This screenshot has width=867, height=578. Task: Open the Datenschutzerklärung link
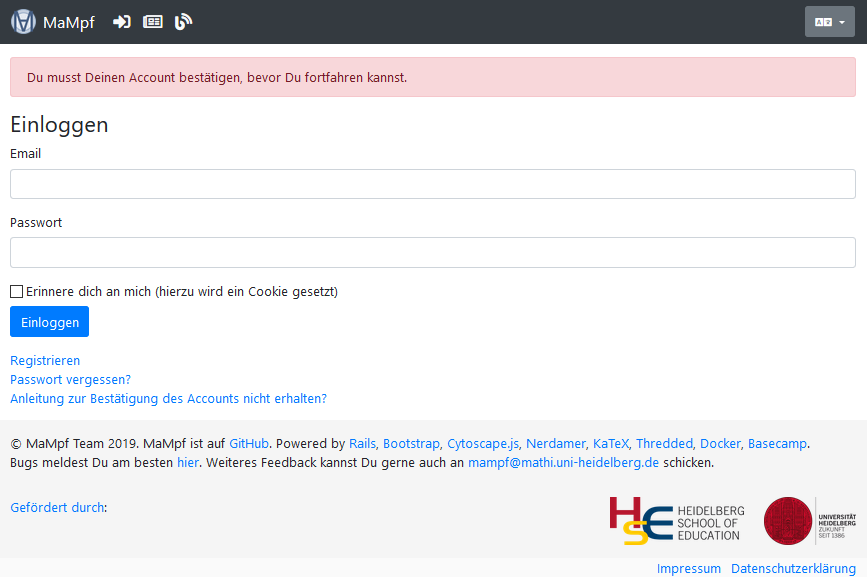[793, 569]
